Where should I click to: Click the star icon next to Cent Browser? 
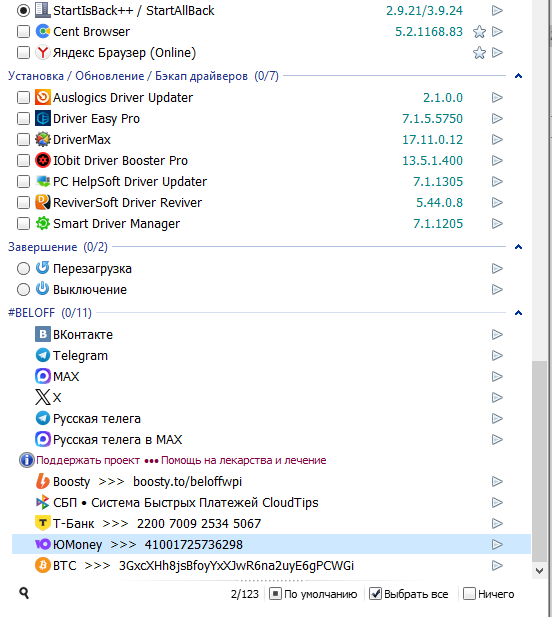479,31
